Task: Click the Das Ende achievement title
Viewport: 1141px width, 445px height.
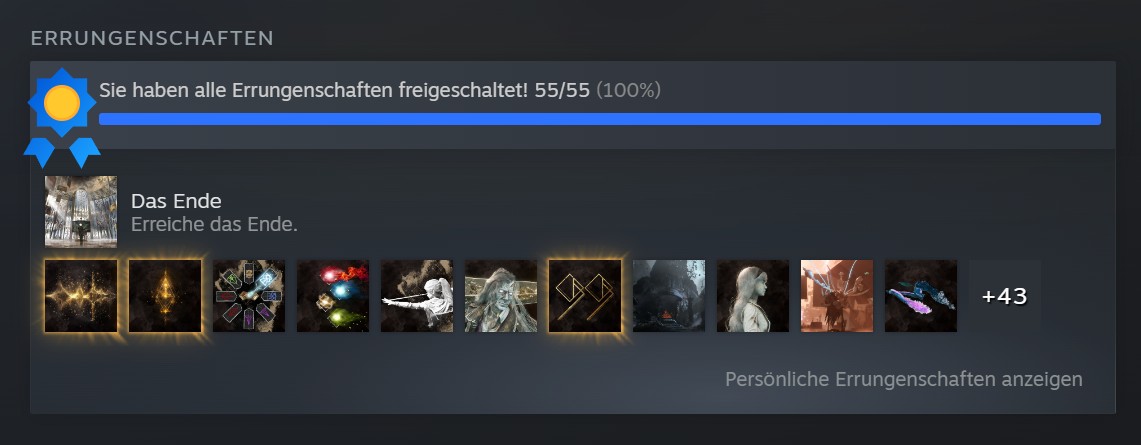Action: 176,201
